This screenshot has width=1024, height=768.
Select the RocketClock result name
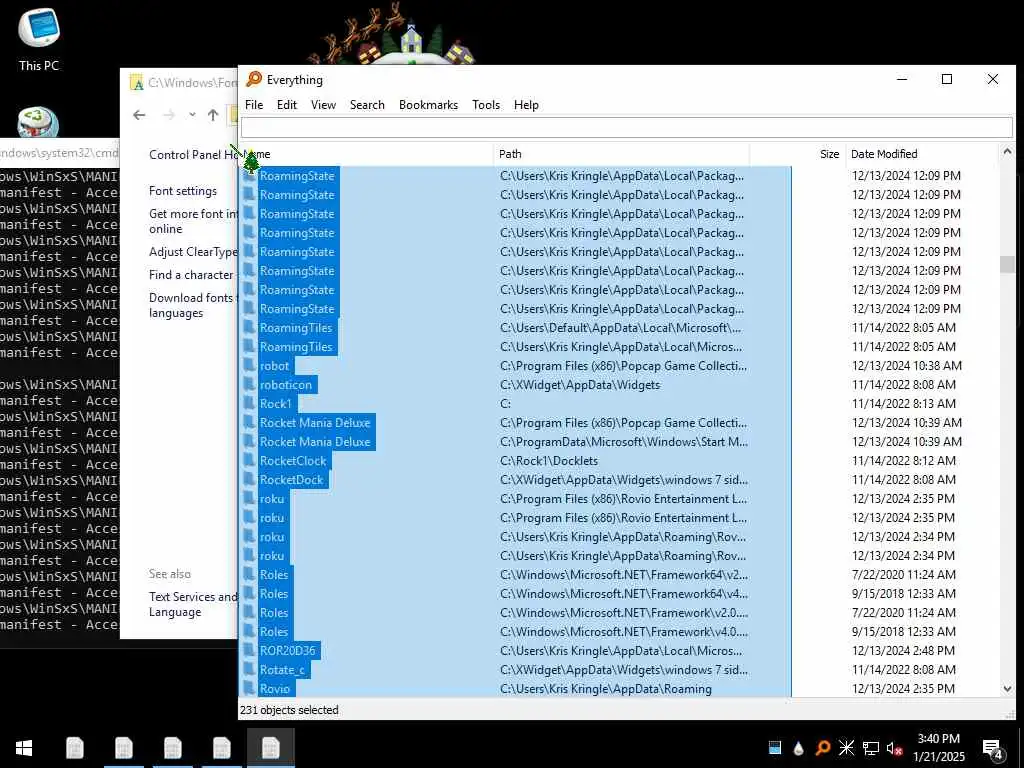tap(293, 460)
